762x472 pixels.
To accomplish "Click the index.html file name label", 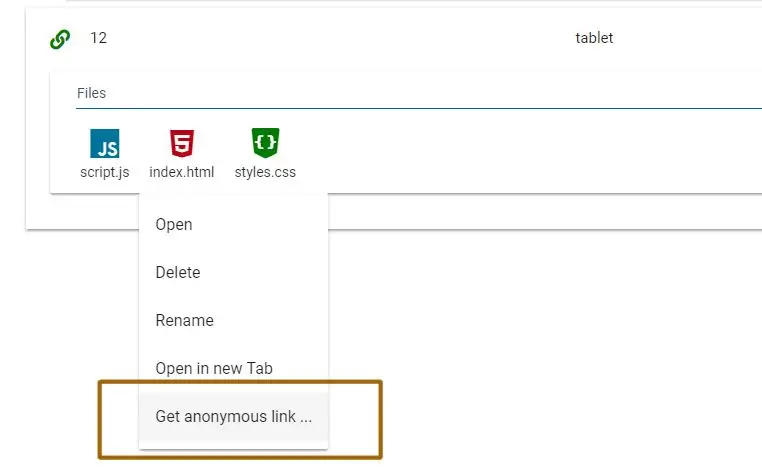I will pyautogui.click(x=182, y=172).
